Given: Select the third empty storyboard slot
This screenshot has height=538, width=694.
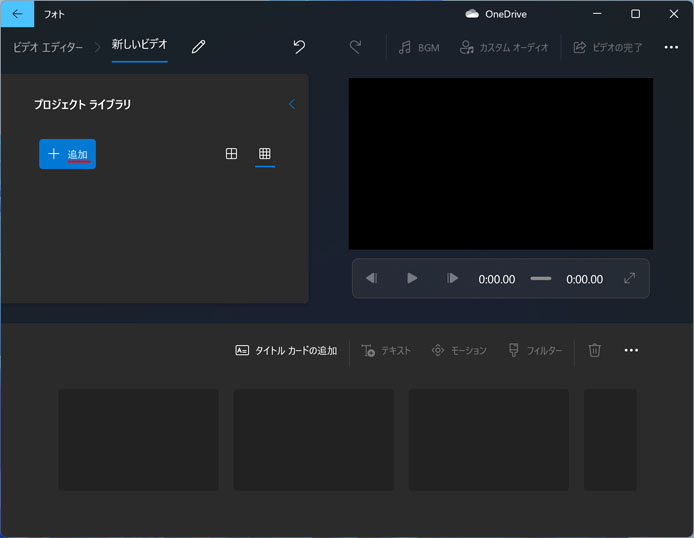Looking at the screenshot, I should click(489, 440).
